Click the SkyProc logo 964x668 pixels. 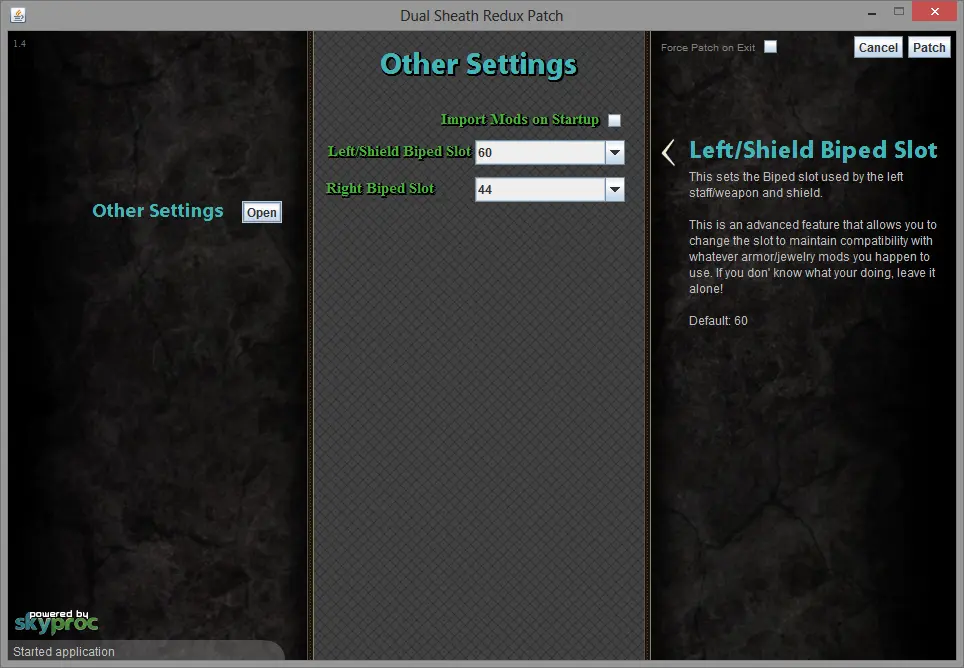pos(56,621)
